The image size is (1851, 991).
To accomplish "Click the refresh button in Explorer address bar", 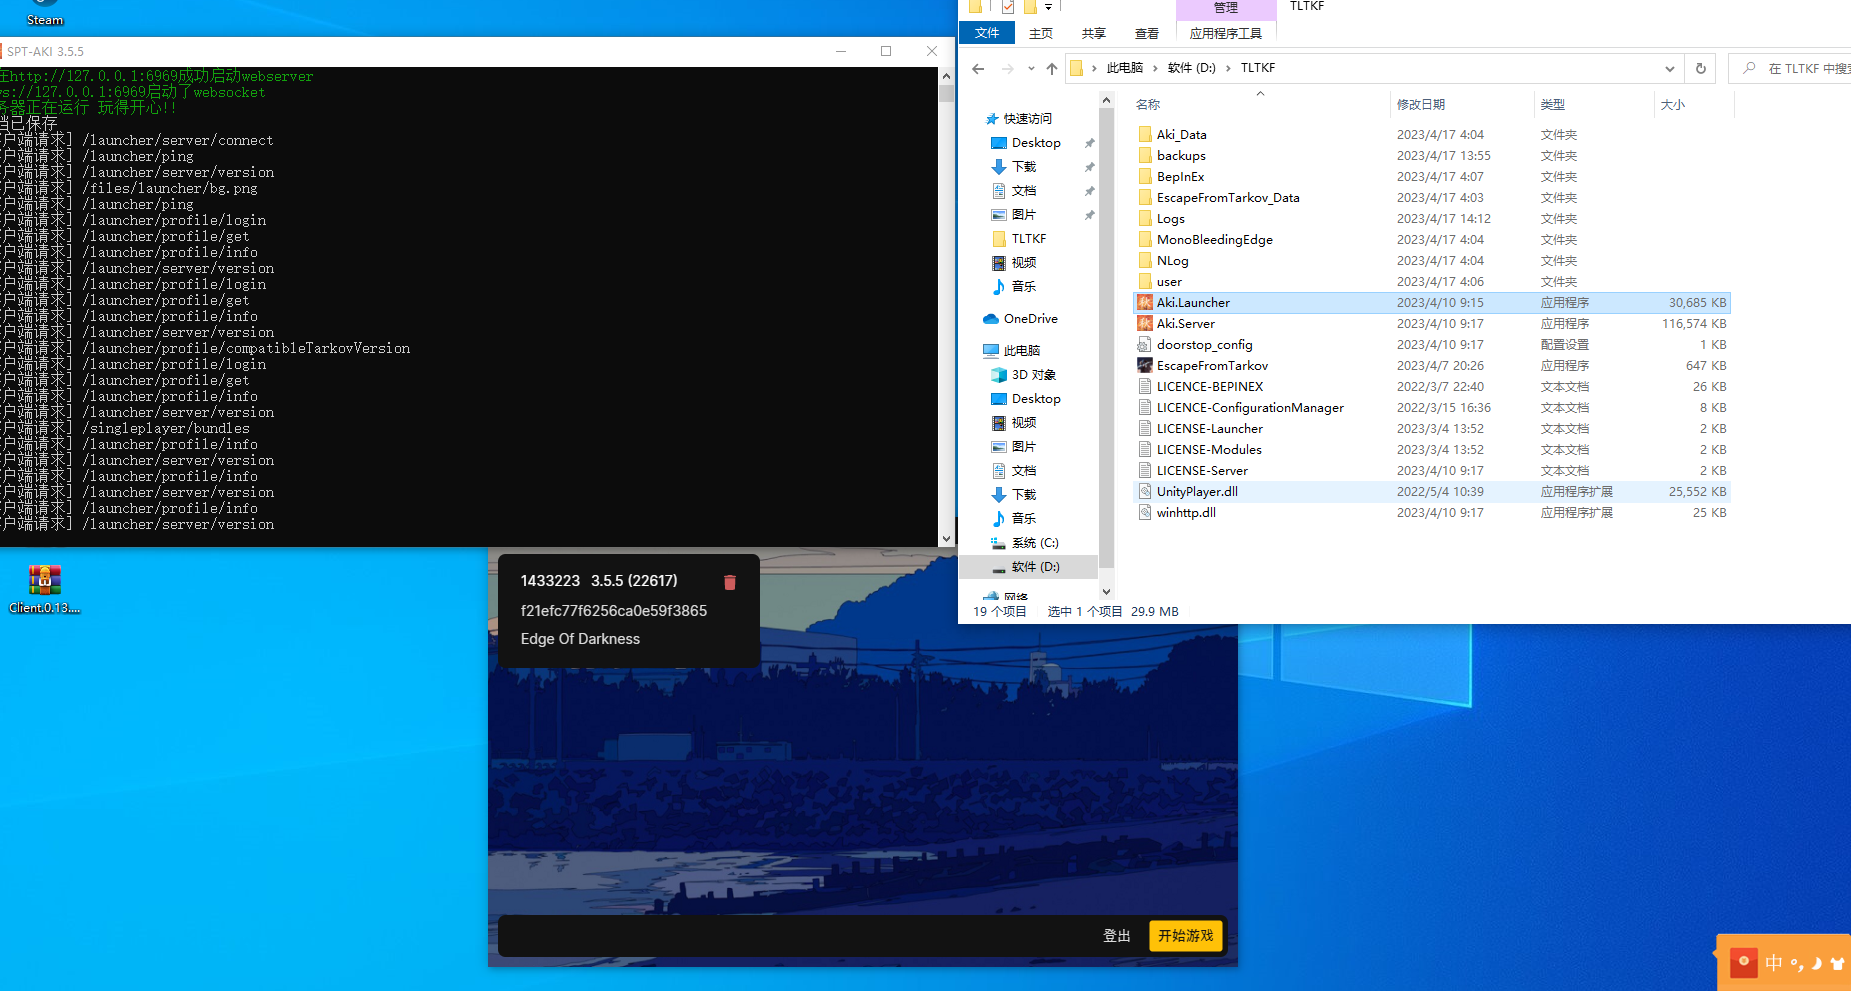I will pos(1700,69).
